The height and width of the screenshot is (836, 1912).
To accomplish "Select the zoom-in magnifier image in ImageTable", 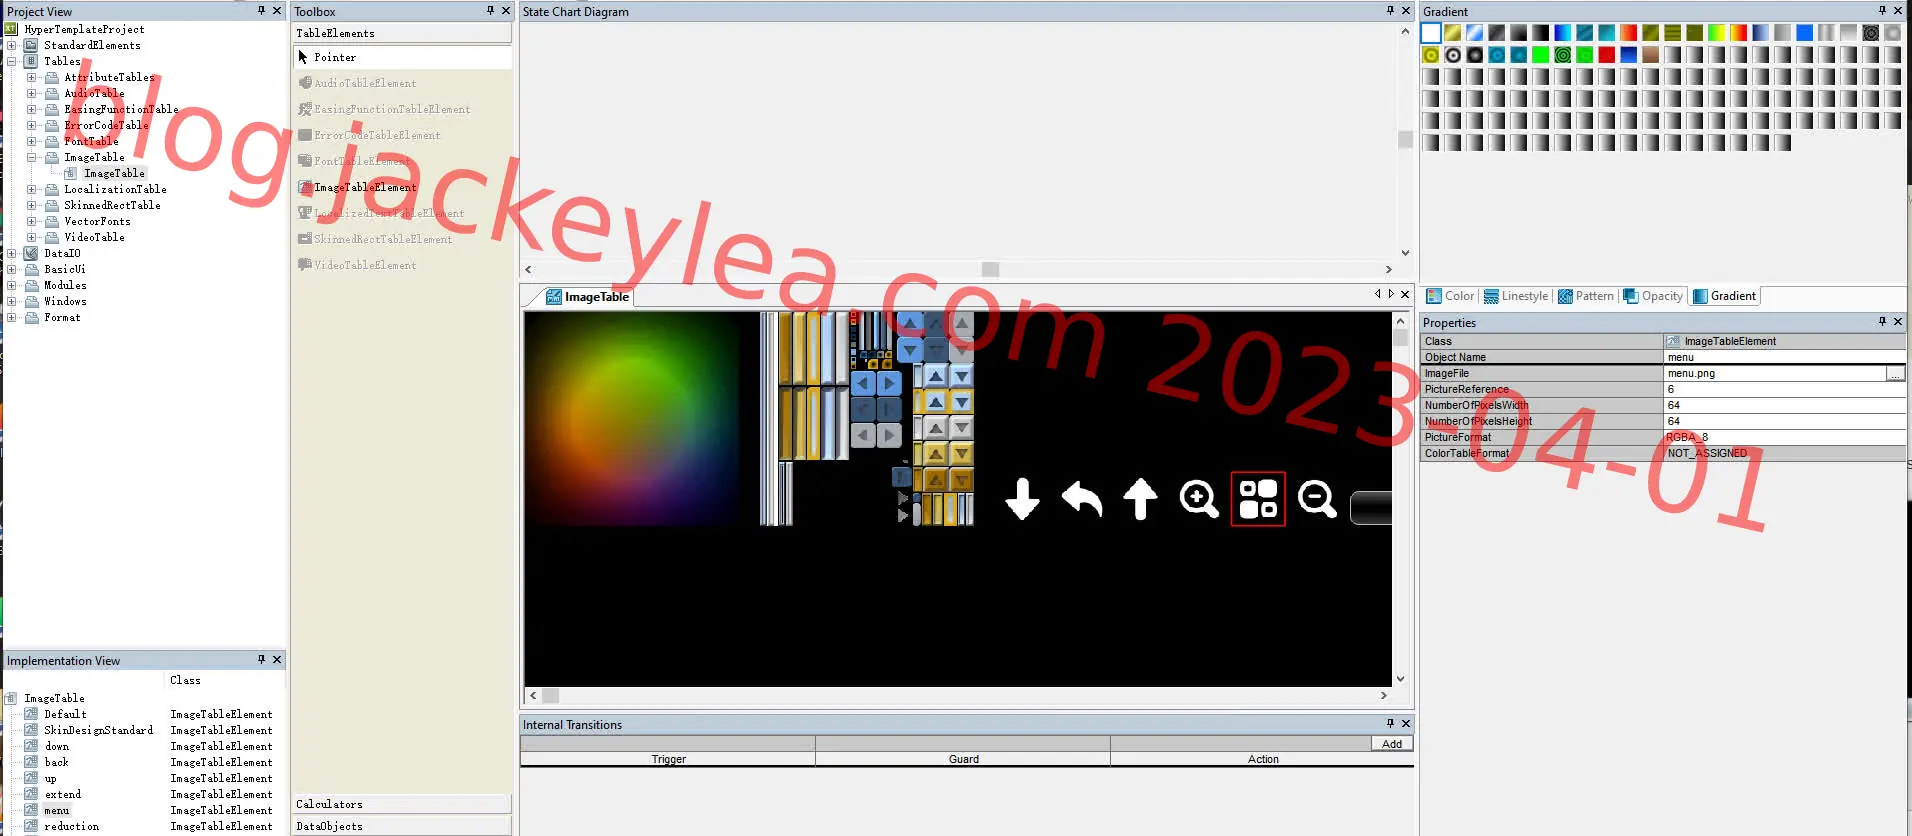I will tap(1198, 498).
